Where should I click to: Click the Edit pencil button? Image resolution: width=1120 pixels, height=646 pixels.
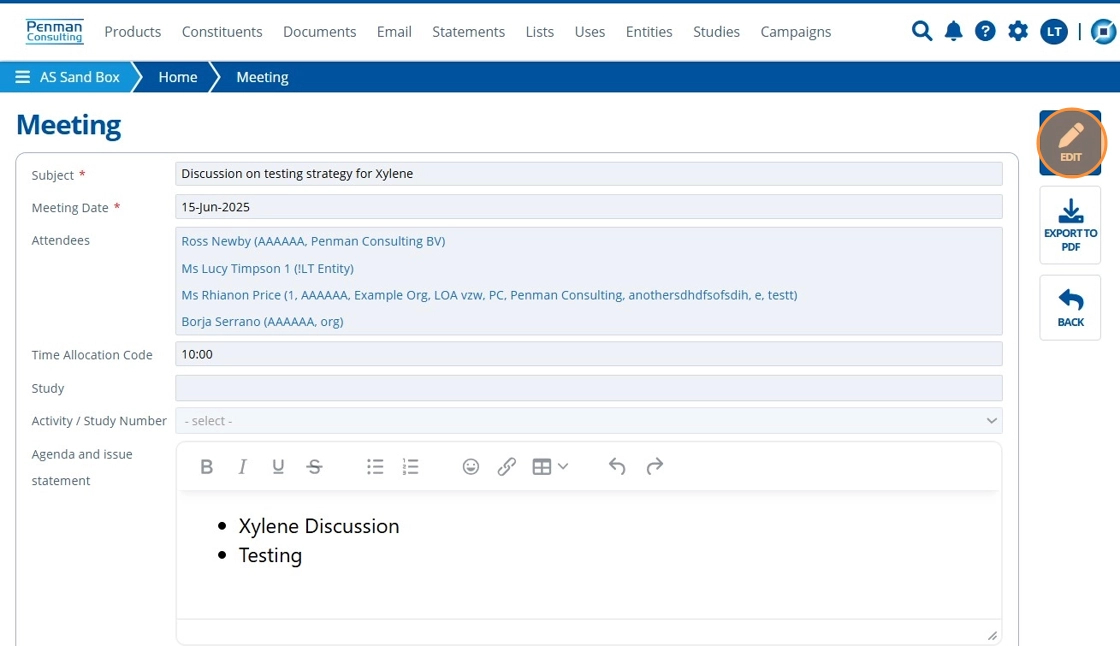pyautogui.click(x=1070, y=143)
